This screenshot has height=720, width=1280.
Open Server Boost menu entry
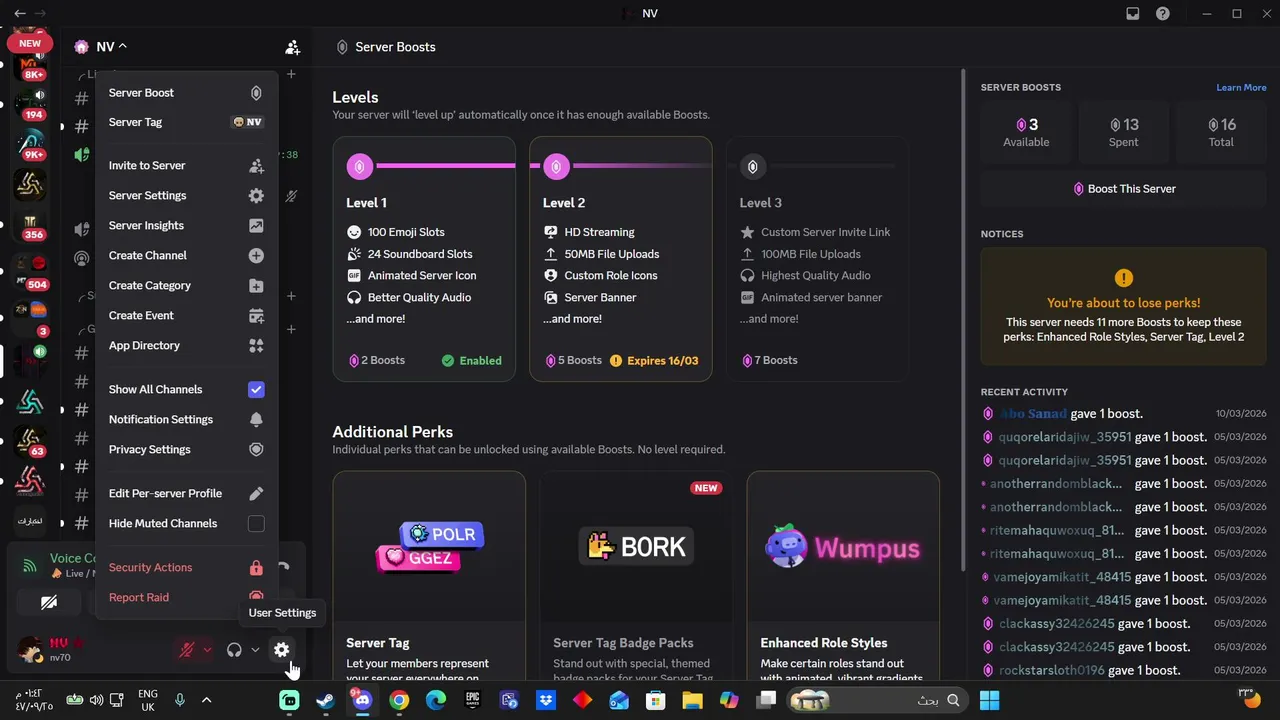coord(186,93)
